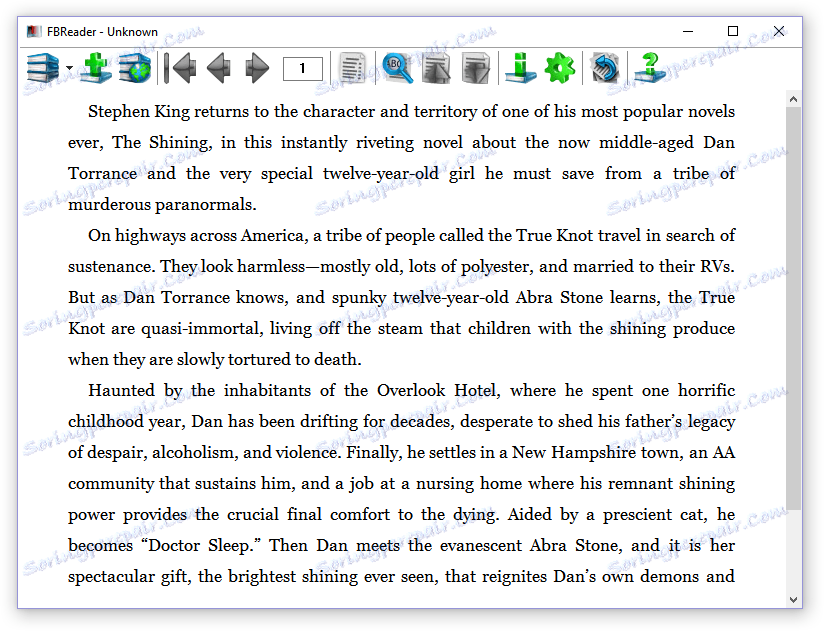The image size is (824, 631).
Task: Minimize the FBReader window
Action: coord(688,32)
